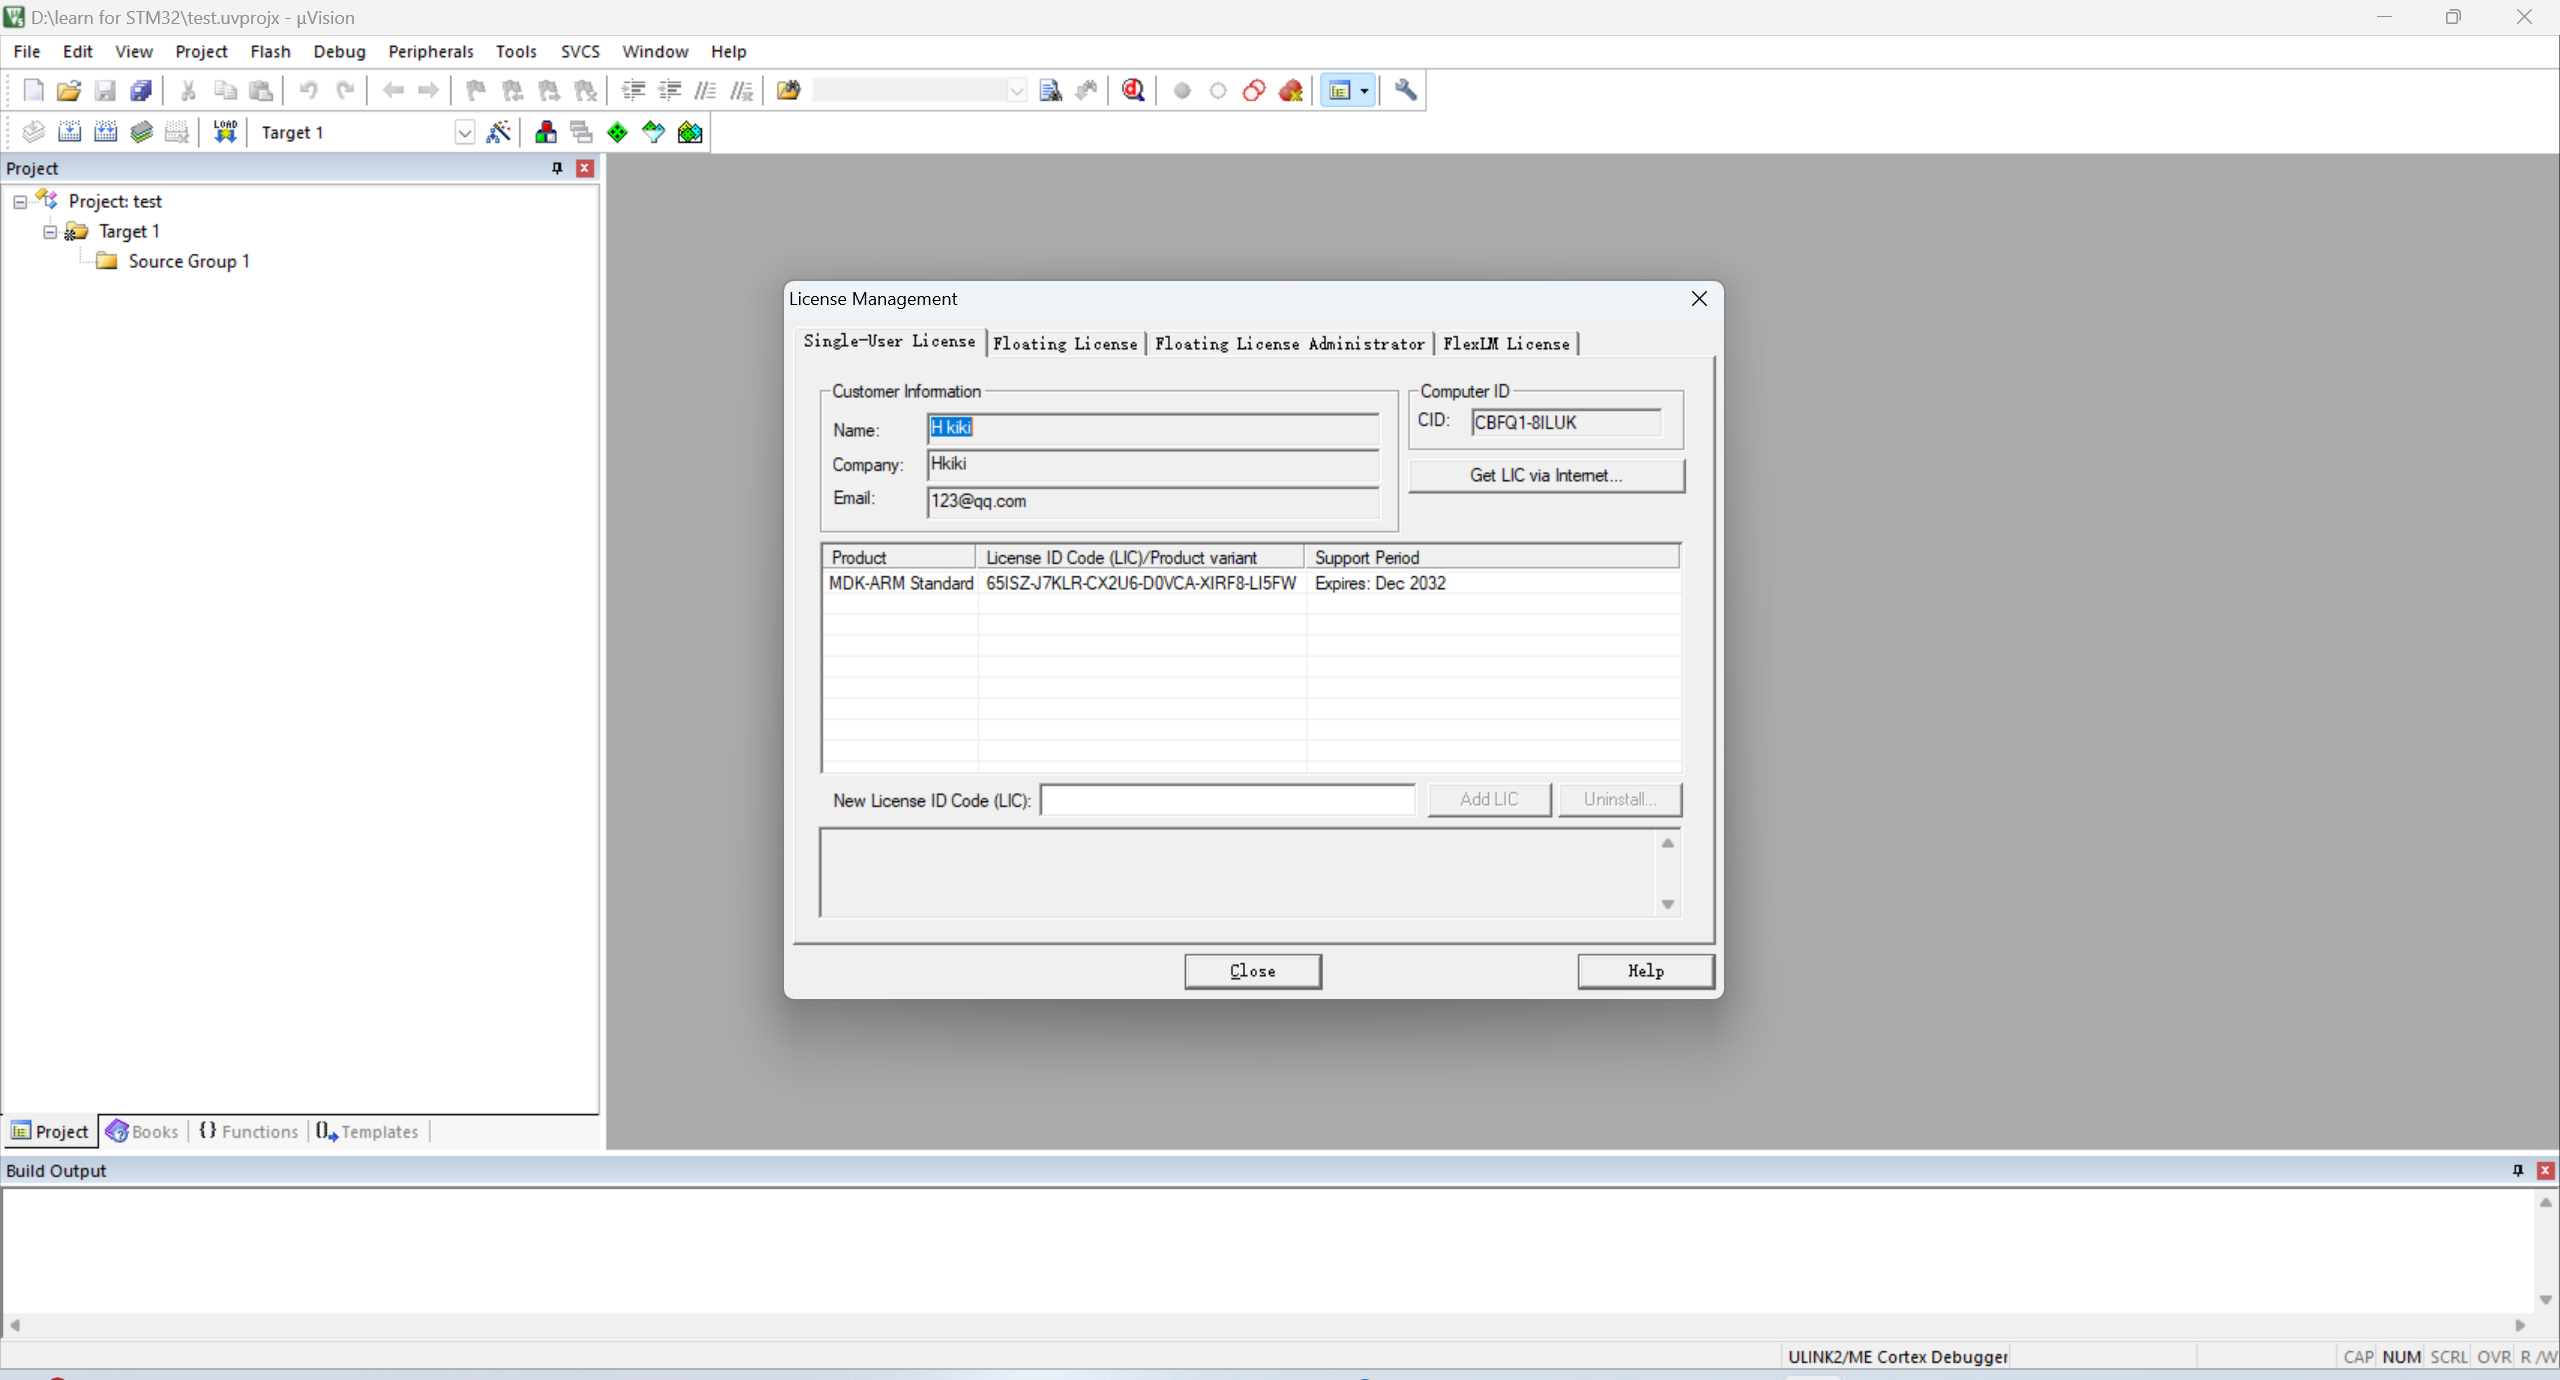Pin the Build Output panel
This screenshot has width=2560, height=1380.
2517,1170
